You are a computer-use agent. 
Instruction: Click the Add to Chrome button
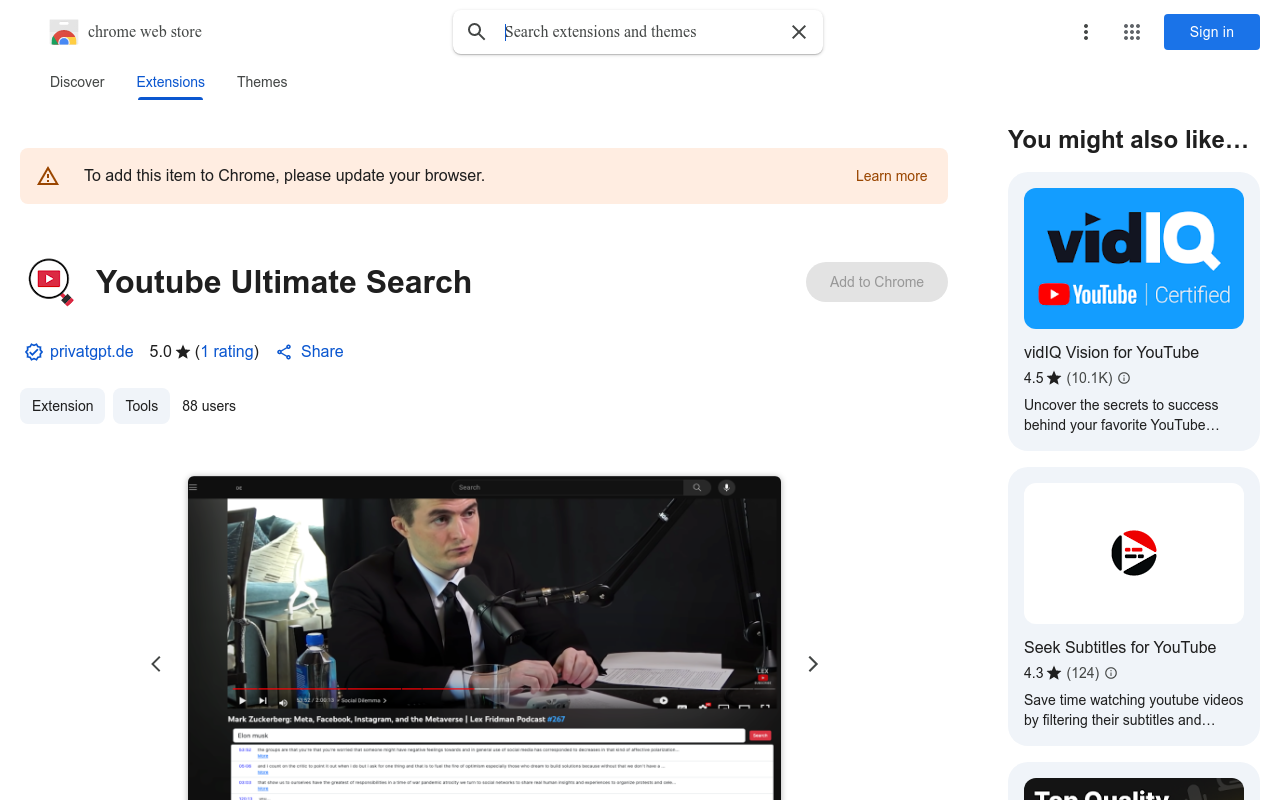tap(877, 282)
